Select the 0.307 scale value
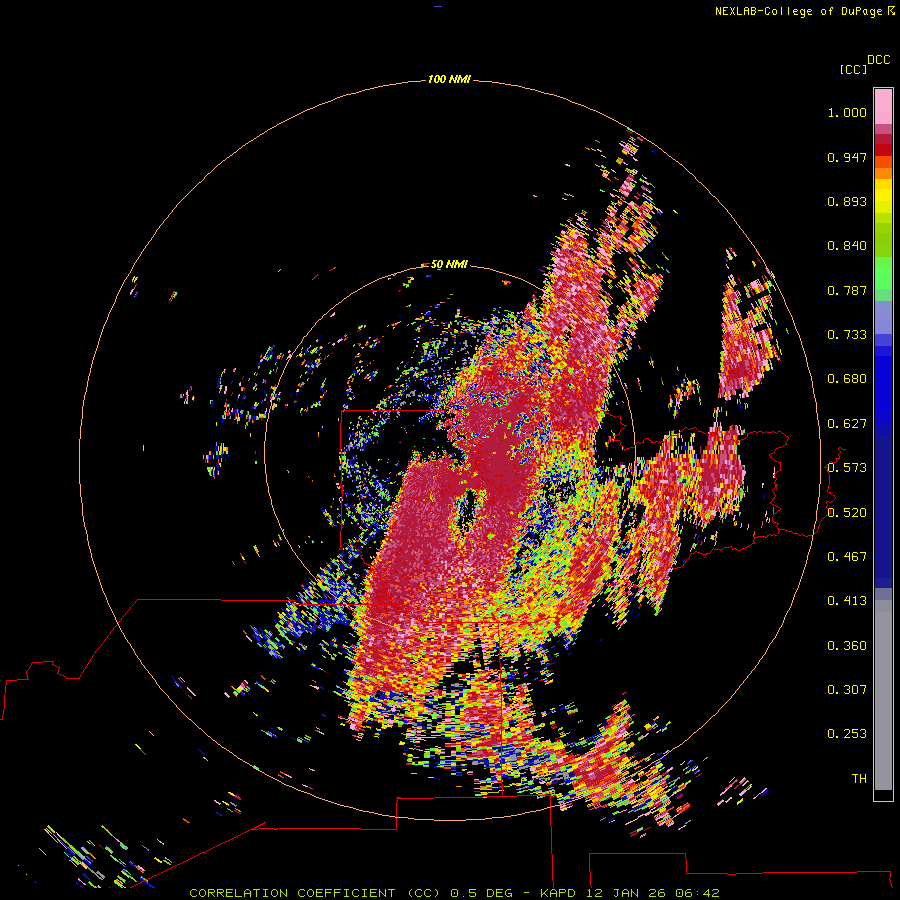Viewport: 900px width, 900px height. pos(847,690)
